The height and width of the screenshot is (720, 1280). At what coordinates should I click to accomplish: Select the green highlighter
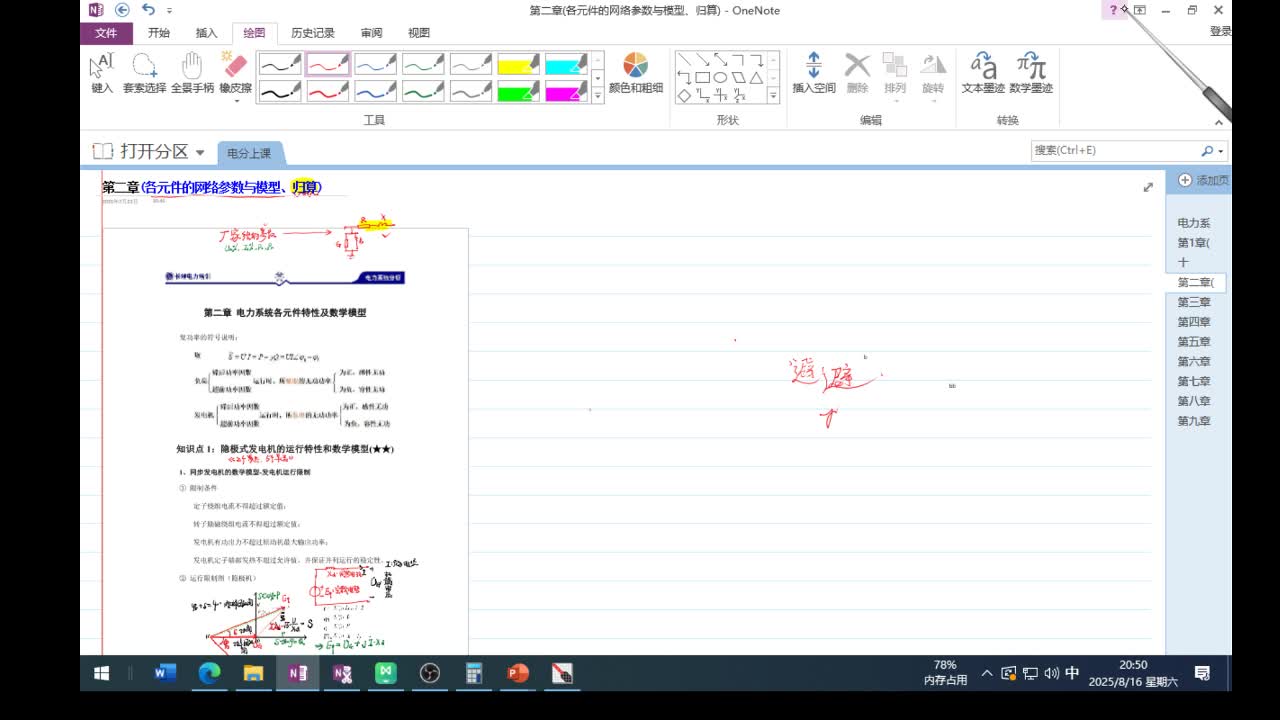coord(520,91)
